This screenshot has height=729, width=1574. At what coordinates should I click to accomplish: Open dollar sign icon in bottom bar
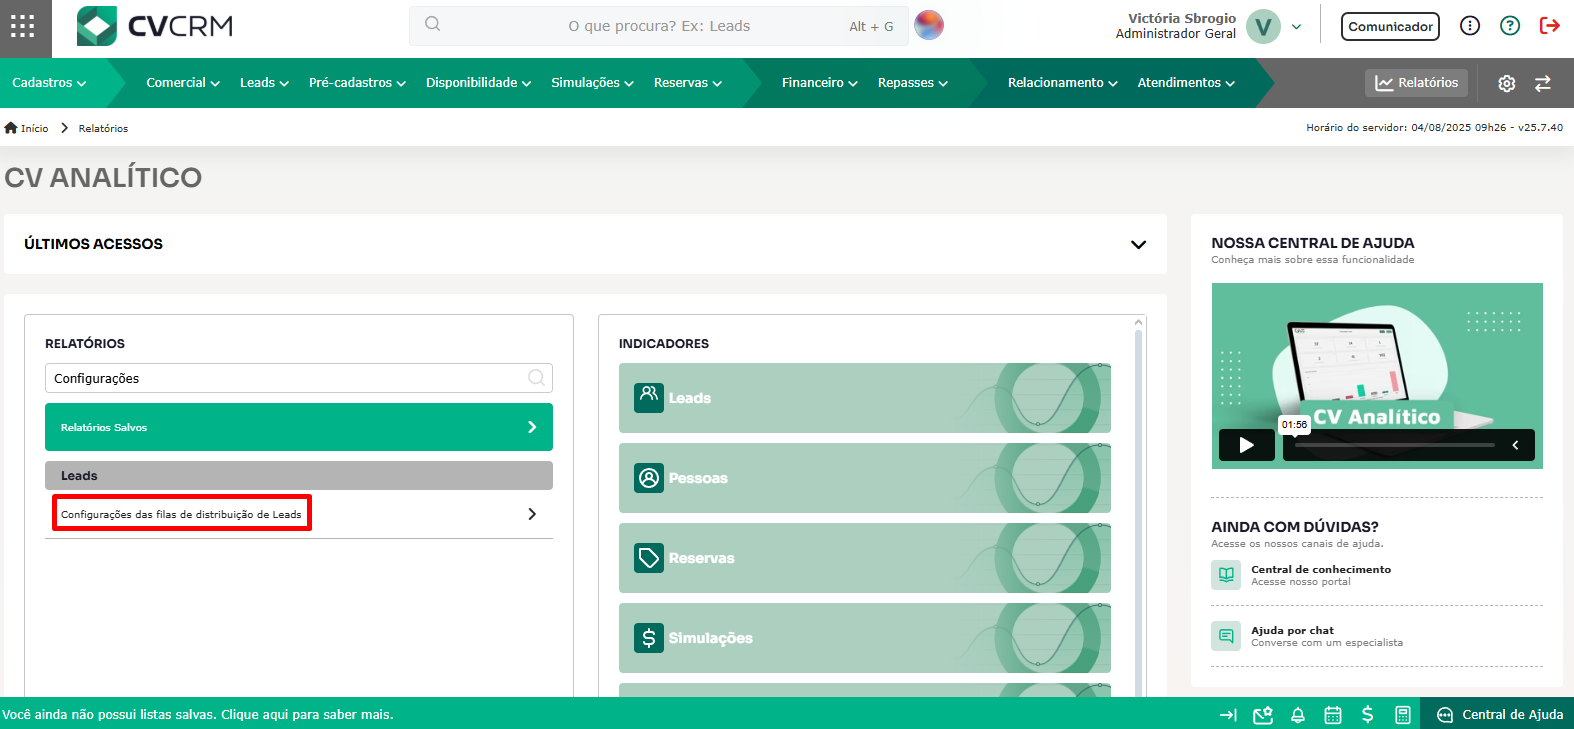point(1367,715)
